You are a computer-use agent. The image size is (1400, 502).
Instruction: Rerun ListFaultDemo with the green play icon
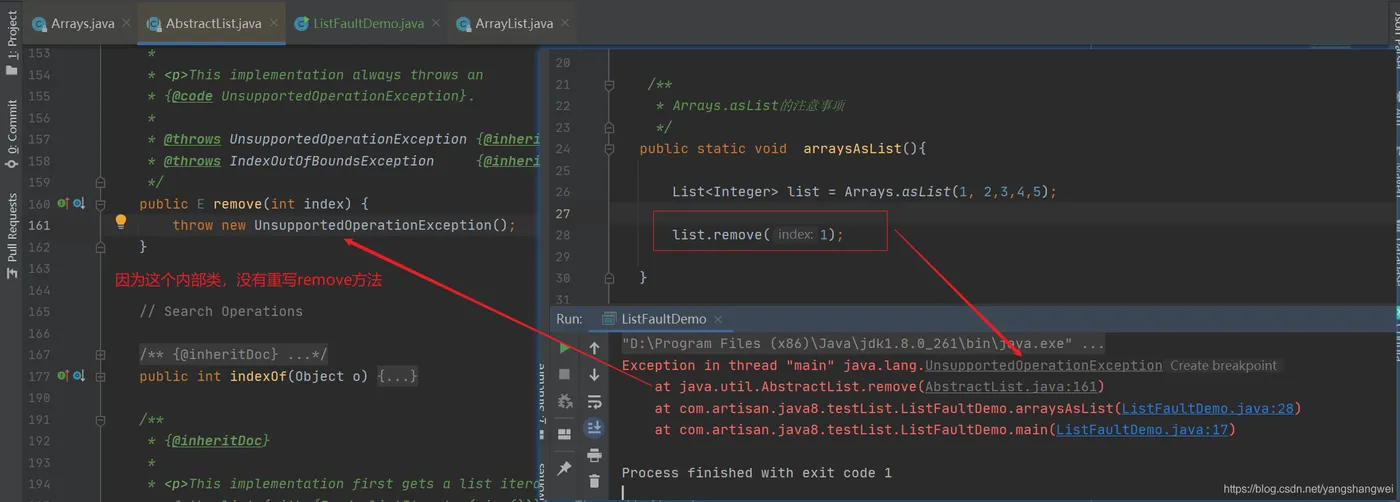pos(564,348)
